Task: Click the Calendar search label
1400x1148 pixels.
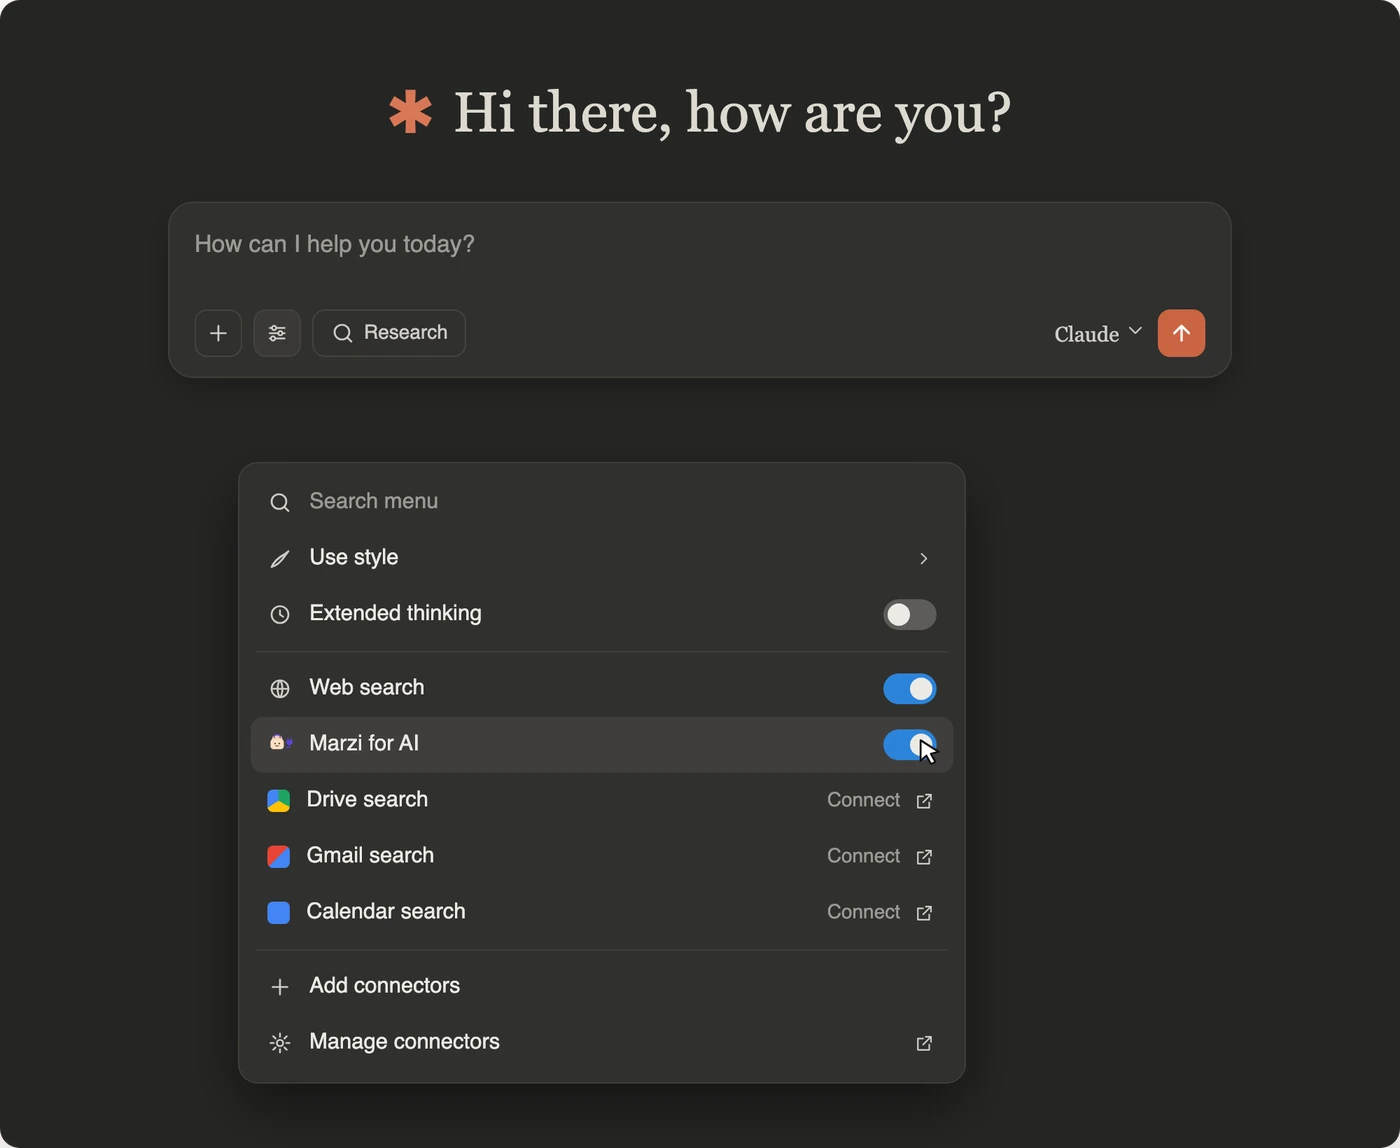Action: [386, 911]
